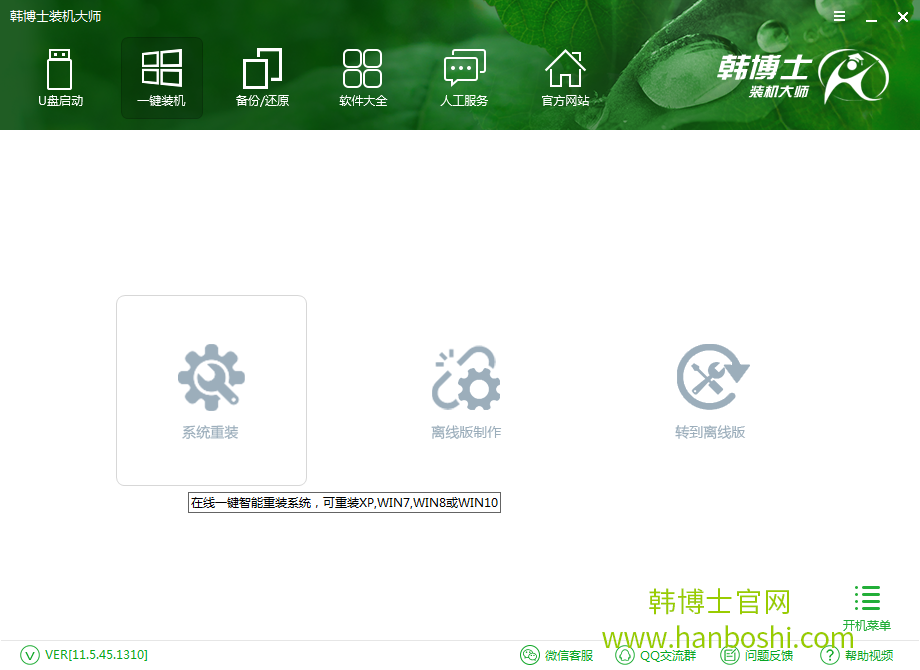Click the online reinstall tooltip text bar
This screenshot has height=670, width=920.
click(x=344, y=503)
